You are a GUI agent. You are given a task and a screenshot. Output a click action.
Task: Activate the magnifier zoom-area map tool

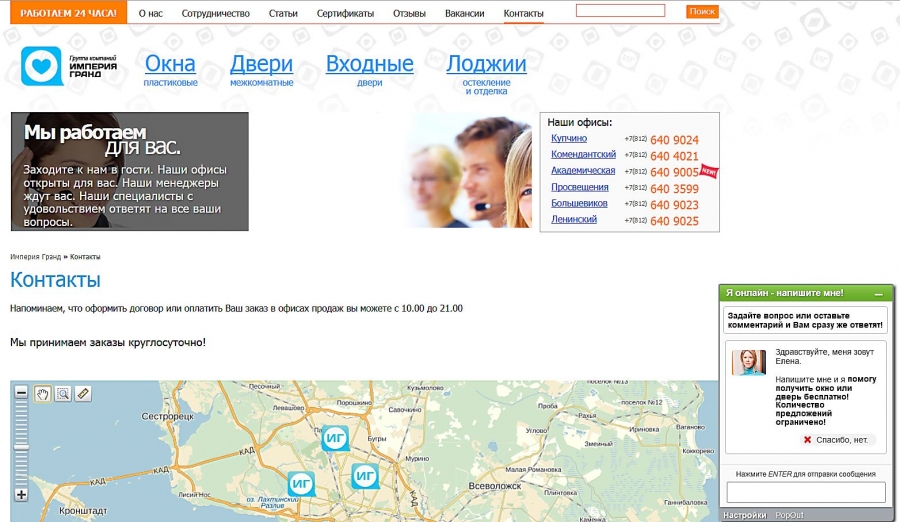point(63,393)
